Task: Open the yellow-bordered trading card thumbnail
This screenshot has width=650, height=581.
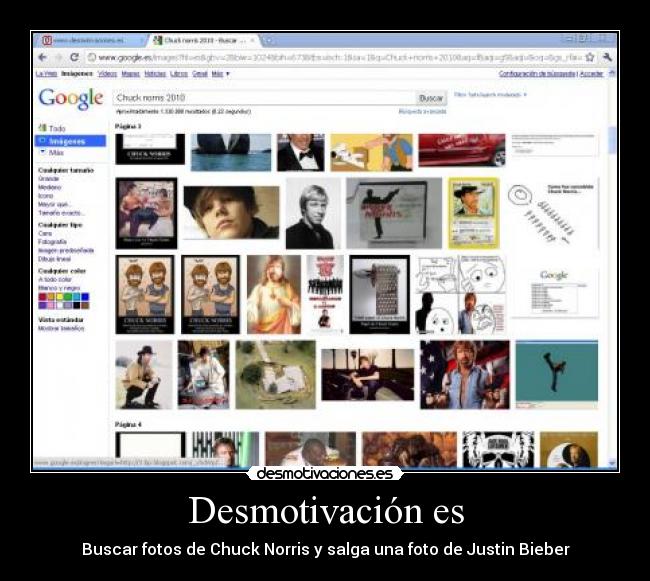Action: (x=473, y=213)
